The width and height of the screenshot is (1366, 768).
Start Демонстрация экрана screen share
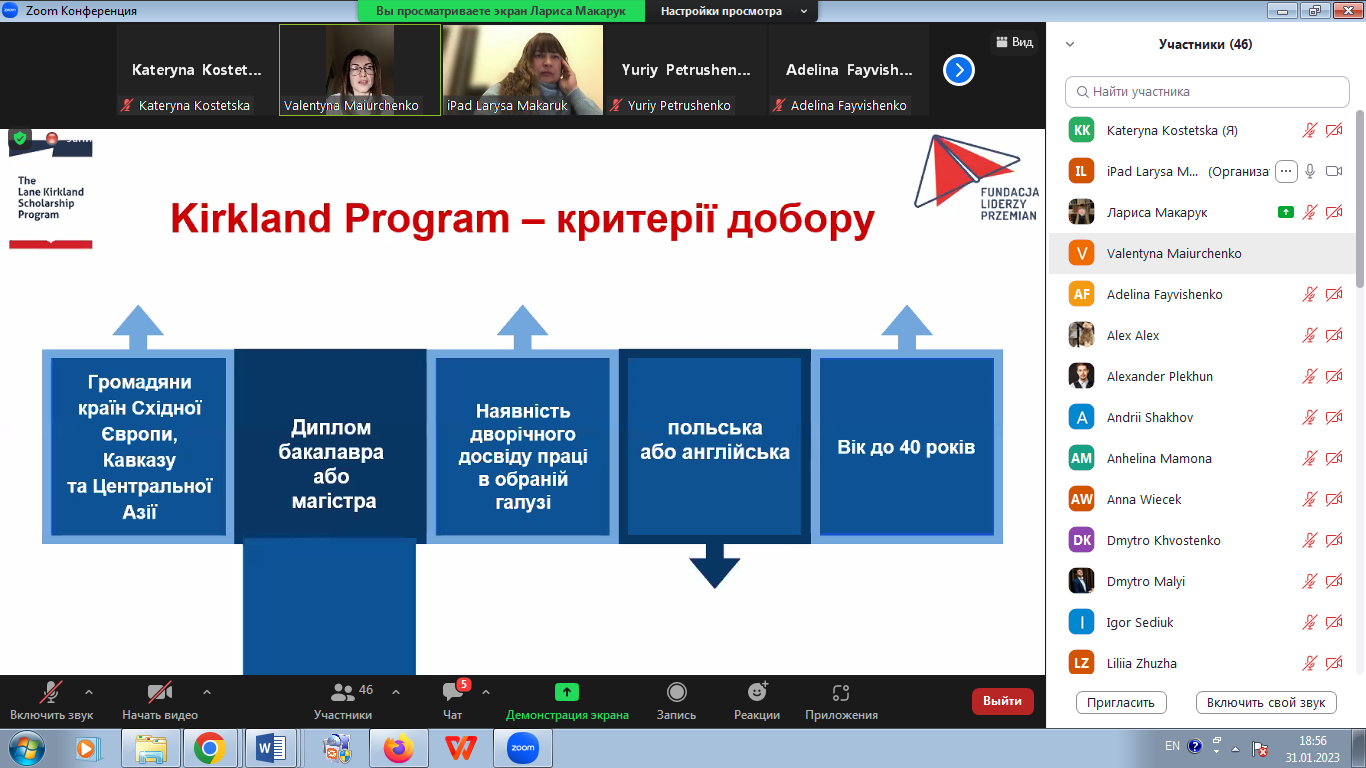(x=567, y=700)
